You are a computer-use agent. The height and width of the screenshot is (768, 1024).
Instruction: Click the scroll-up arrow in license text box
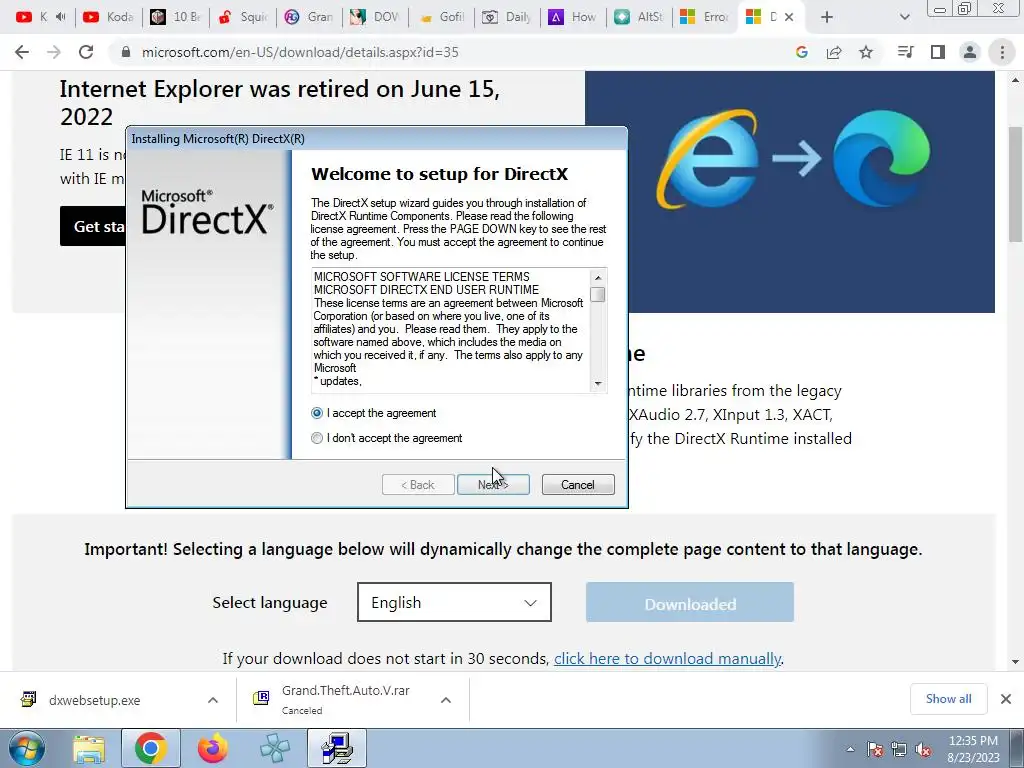(x=598, y=278)
